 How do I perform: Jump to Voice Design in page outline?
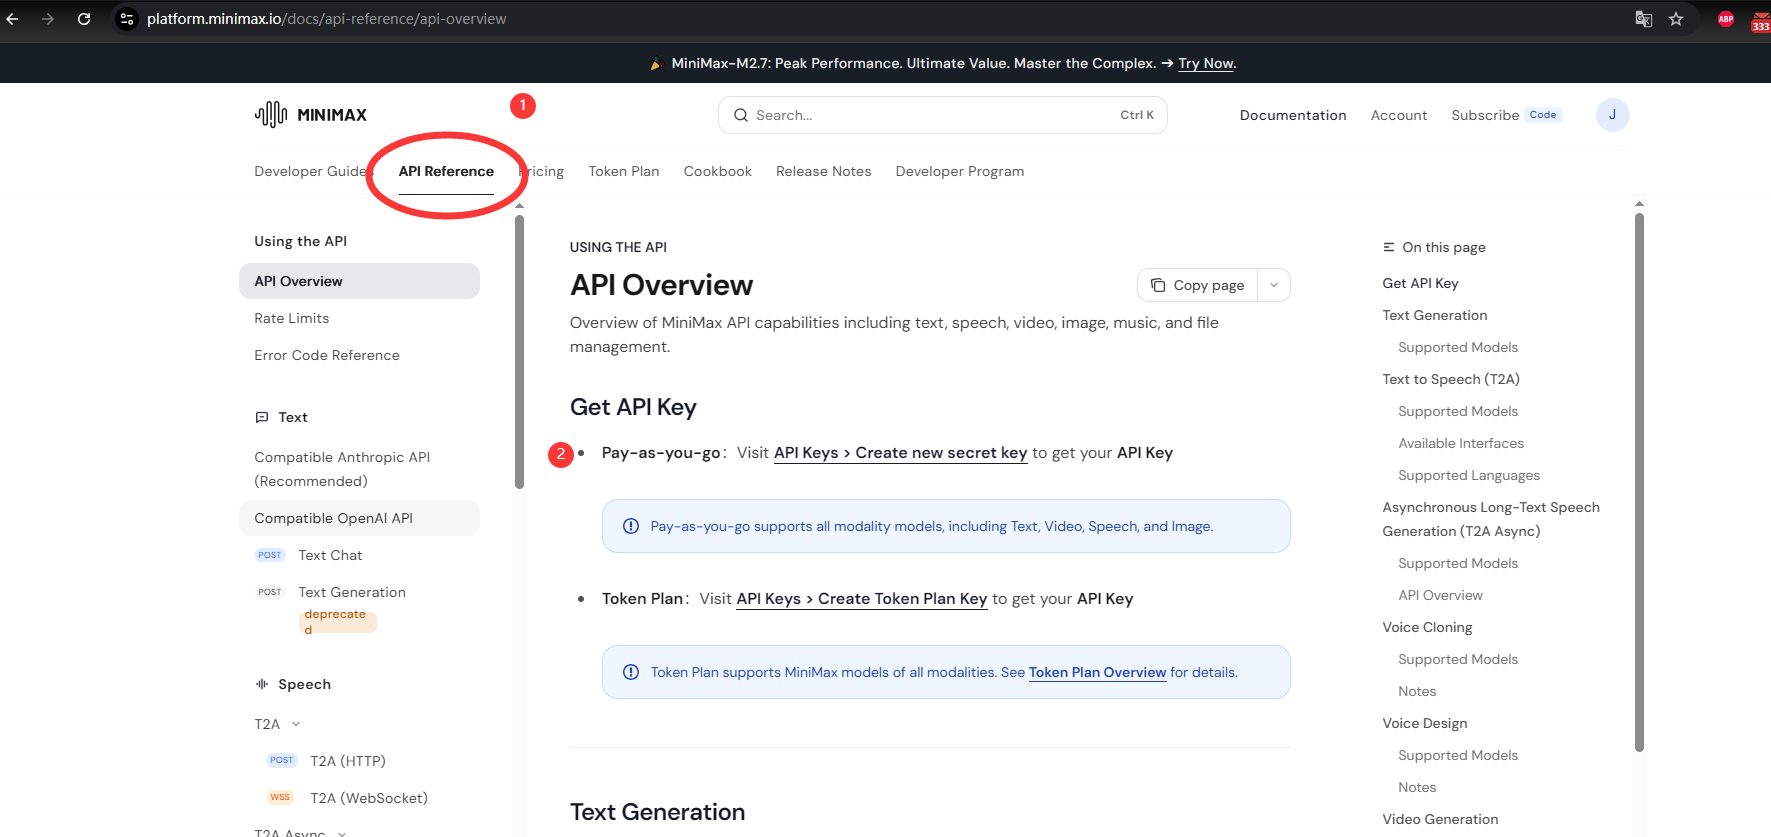1425,723
